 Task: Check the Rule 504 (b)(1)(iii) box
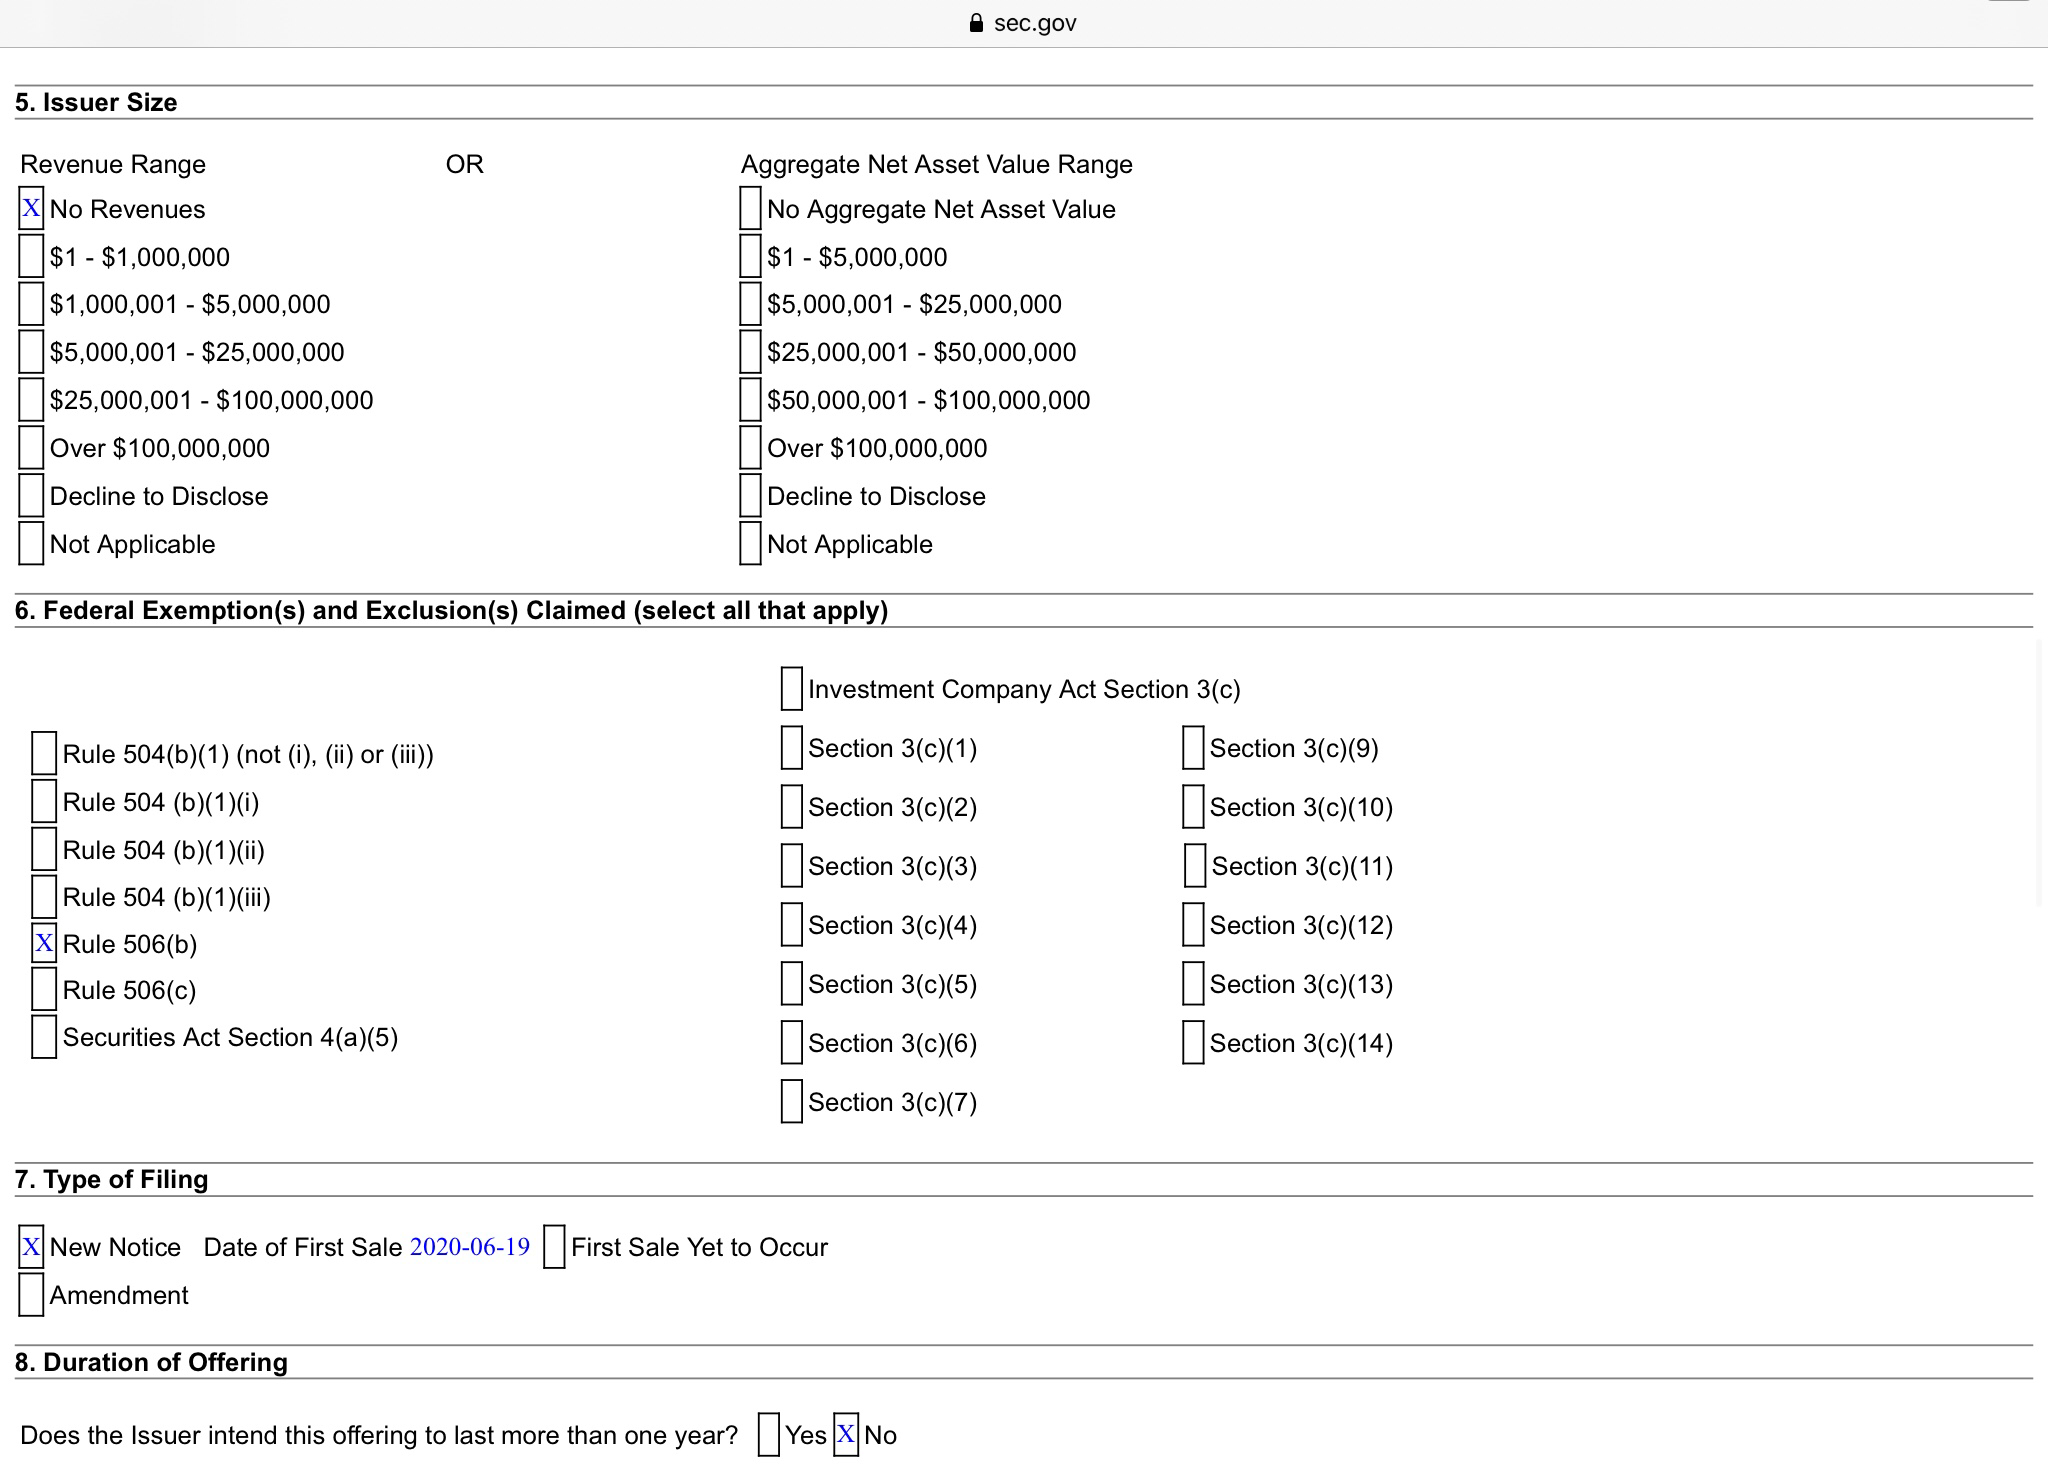click(44, 896)
